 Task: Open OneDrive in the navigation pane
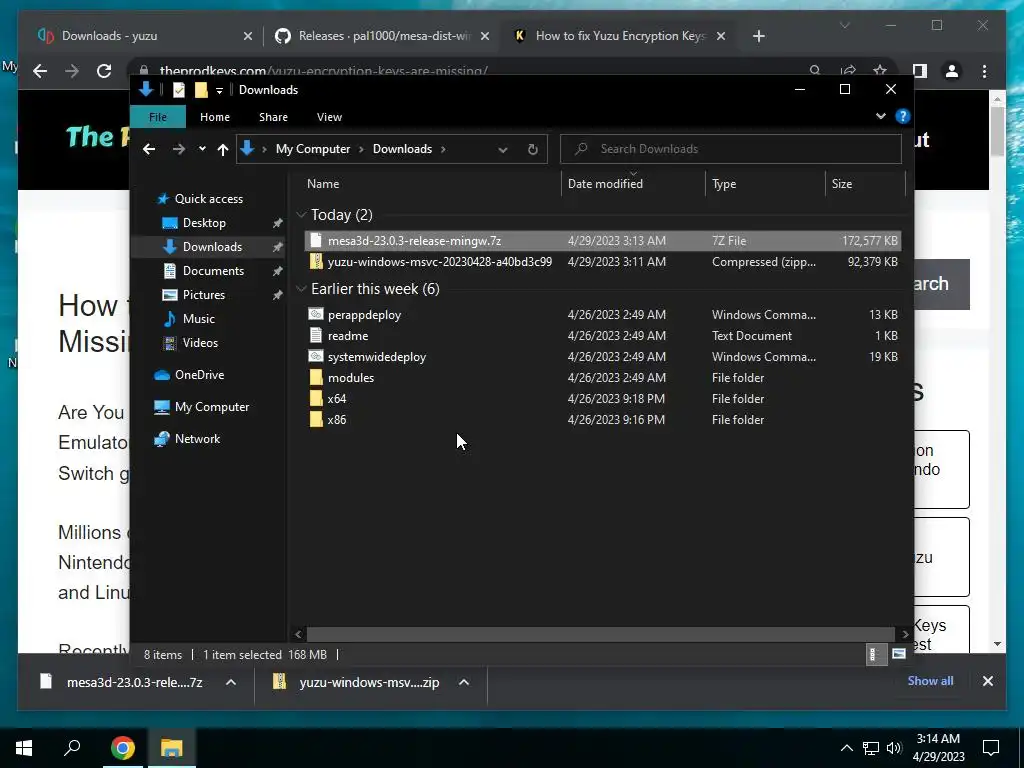tap(199, 375)
